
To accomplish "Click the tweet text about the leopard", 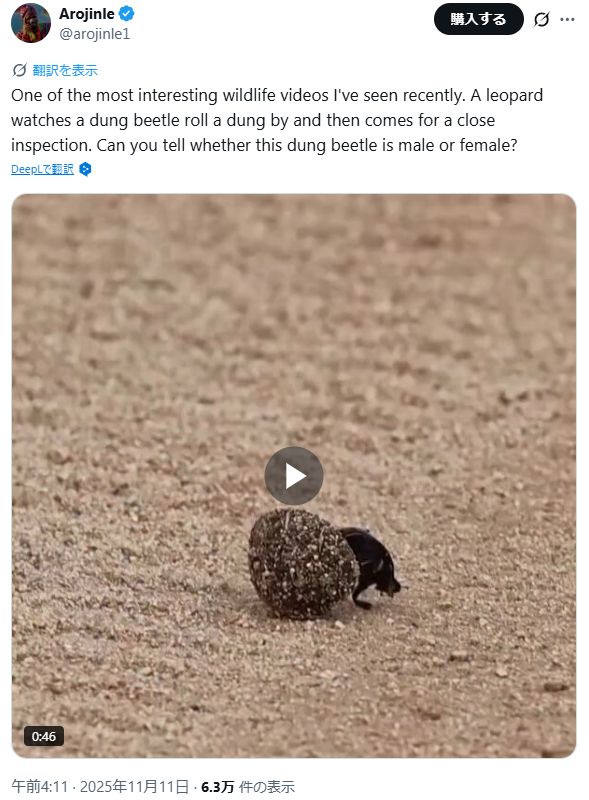I will (277, 120).
